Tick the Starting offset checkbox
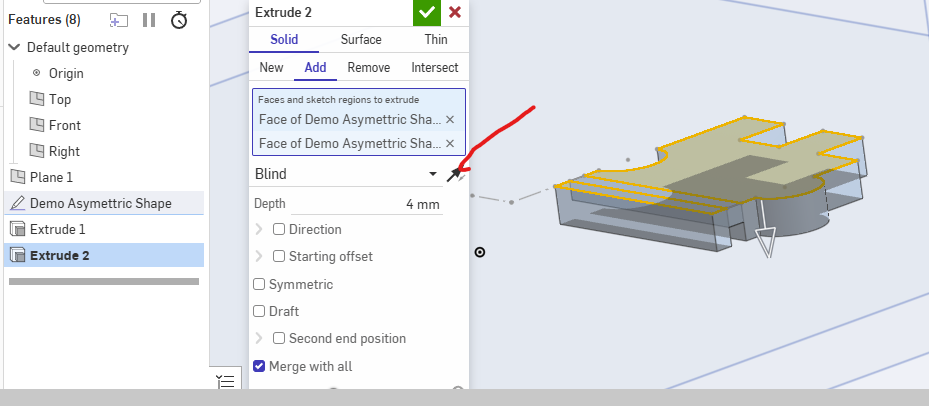The width and height of the screenshot is (929, 406). (279, 257)
